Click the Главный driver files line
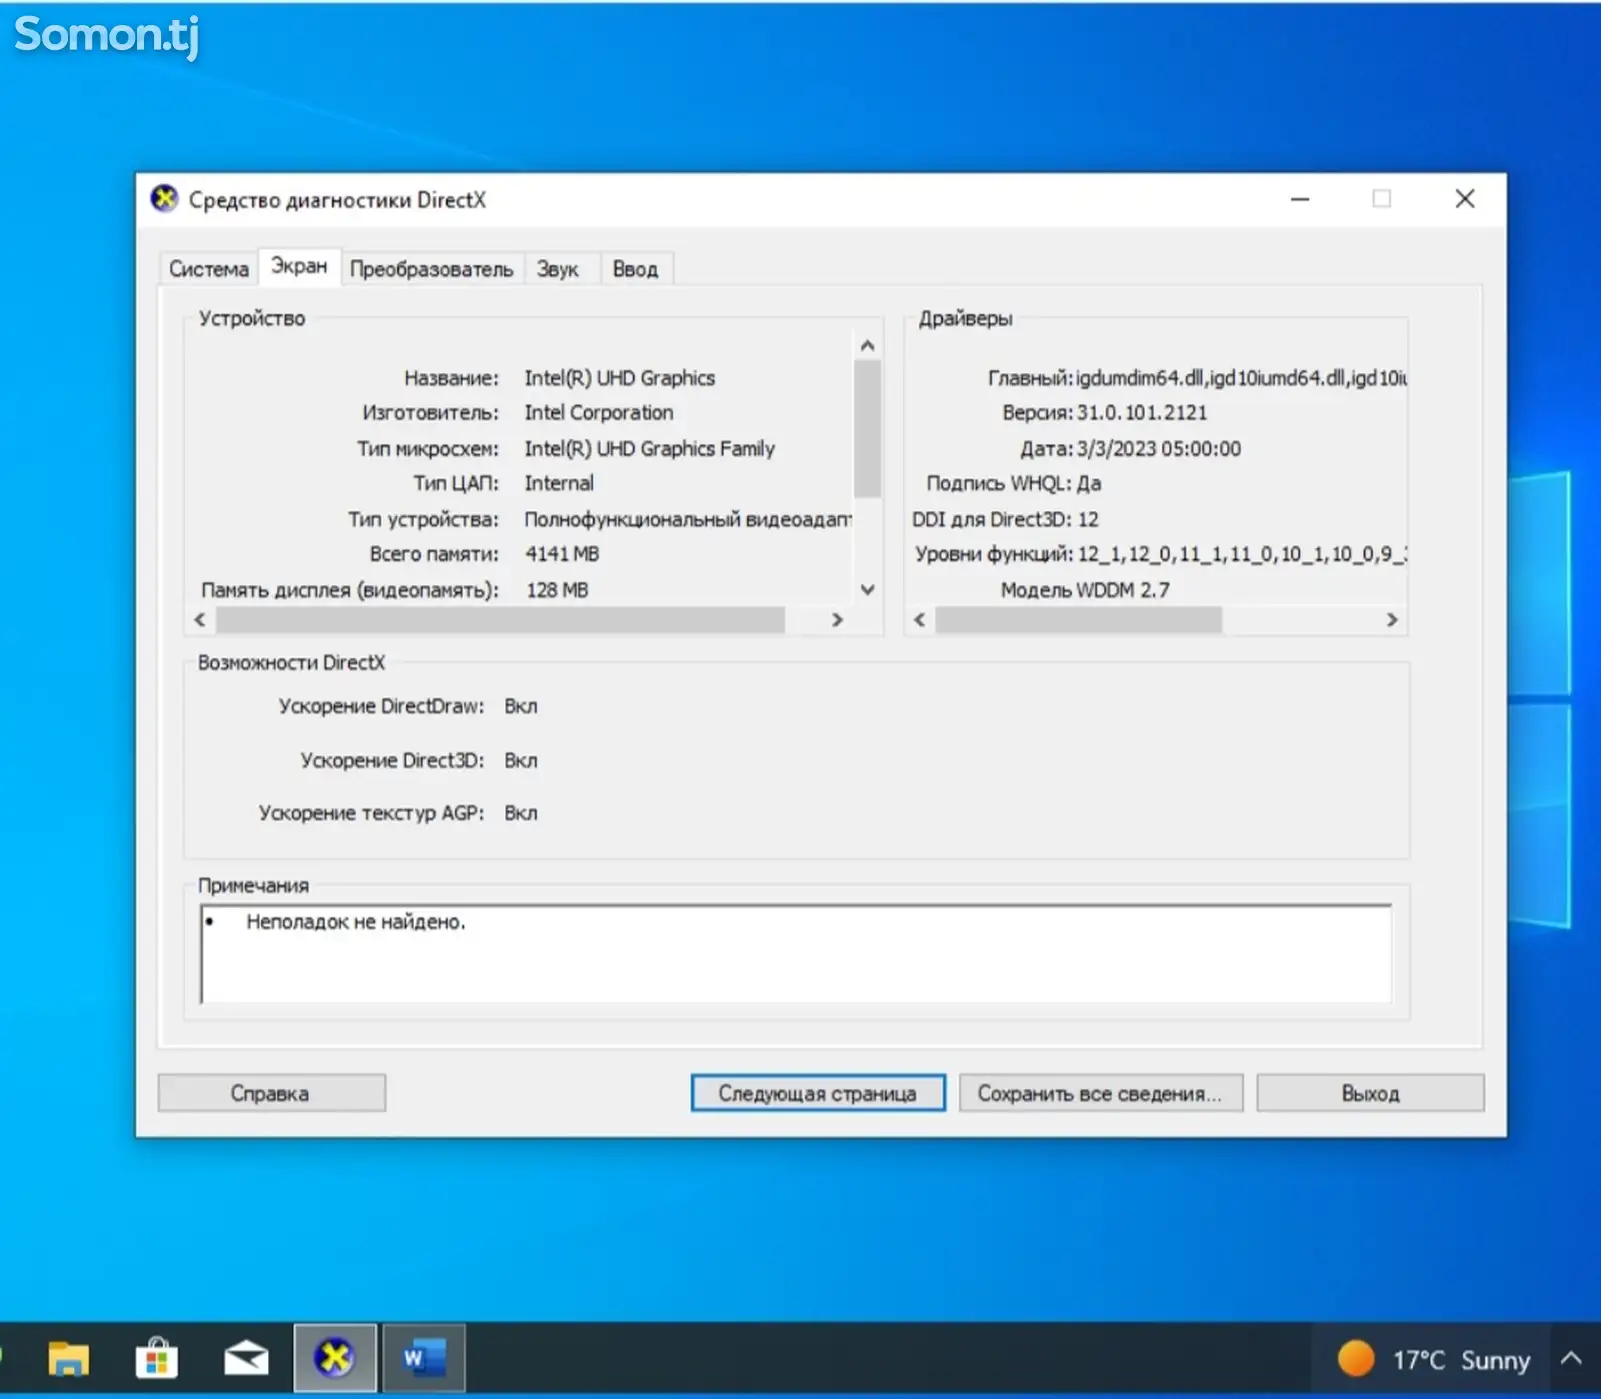This screenshot has height=1399, width=1601. point(1197,378)
